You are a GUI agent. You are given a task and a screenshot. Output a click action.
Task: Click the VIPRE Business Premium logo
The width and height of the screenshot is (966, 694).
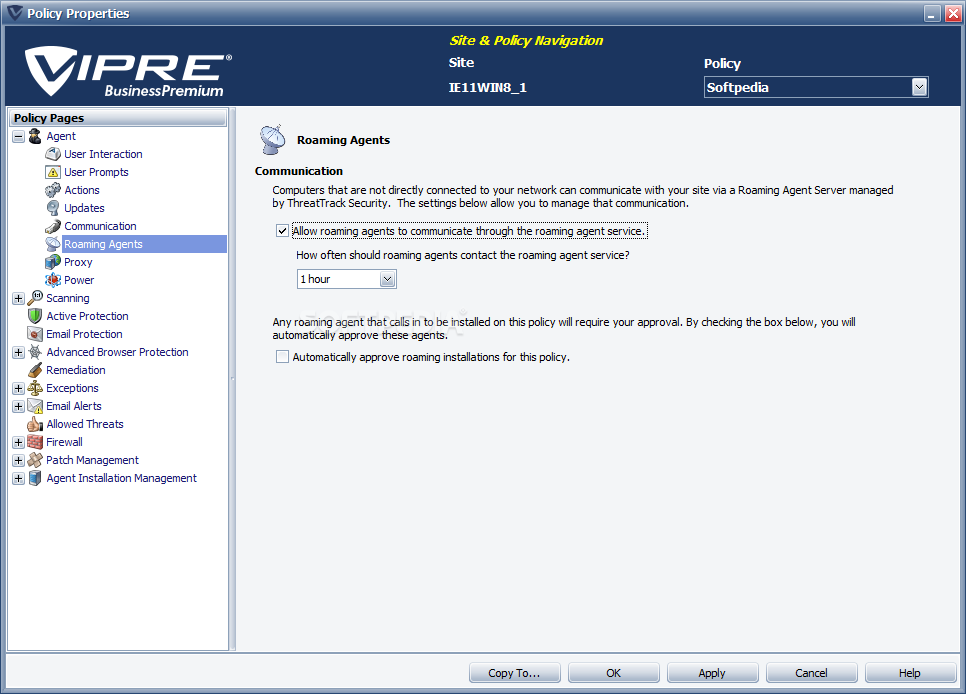point(128,71)
